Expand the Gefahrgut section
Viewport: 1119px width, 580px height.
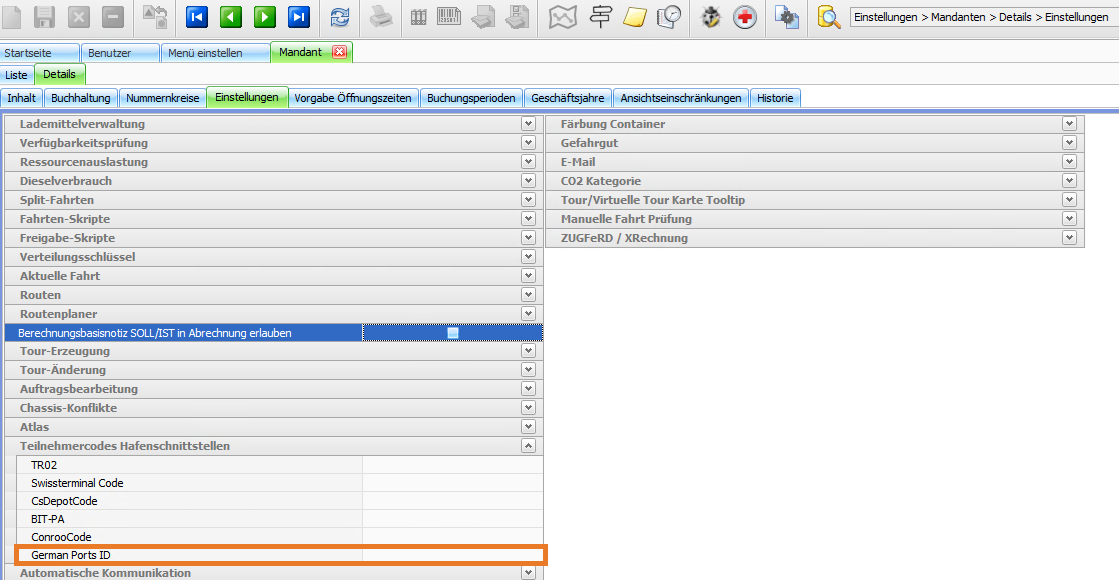pyautogui.click(x=1069, y=143)
